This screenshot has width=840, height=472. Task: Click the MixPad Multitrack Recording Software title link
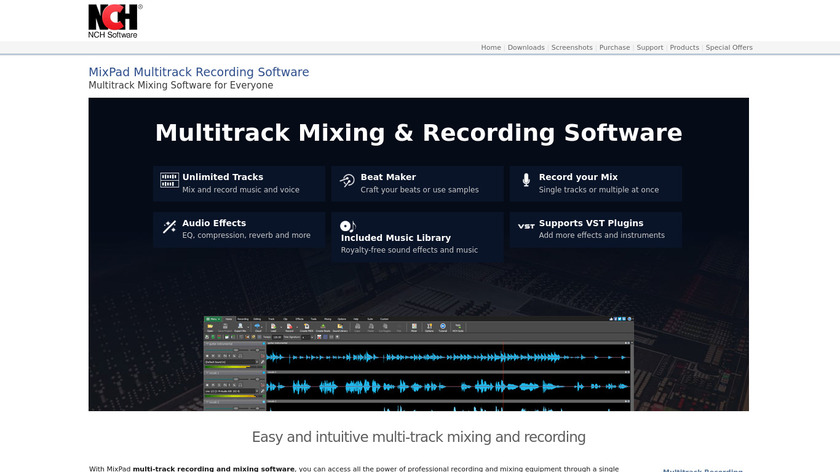[x=199, y=72]
